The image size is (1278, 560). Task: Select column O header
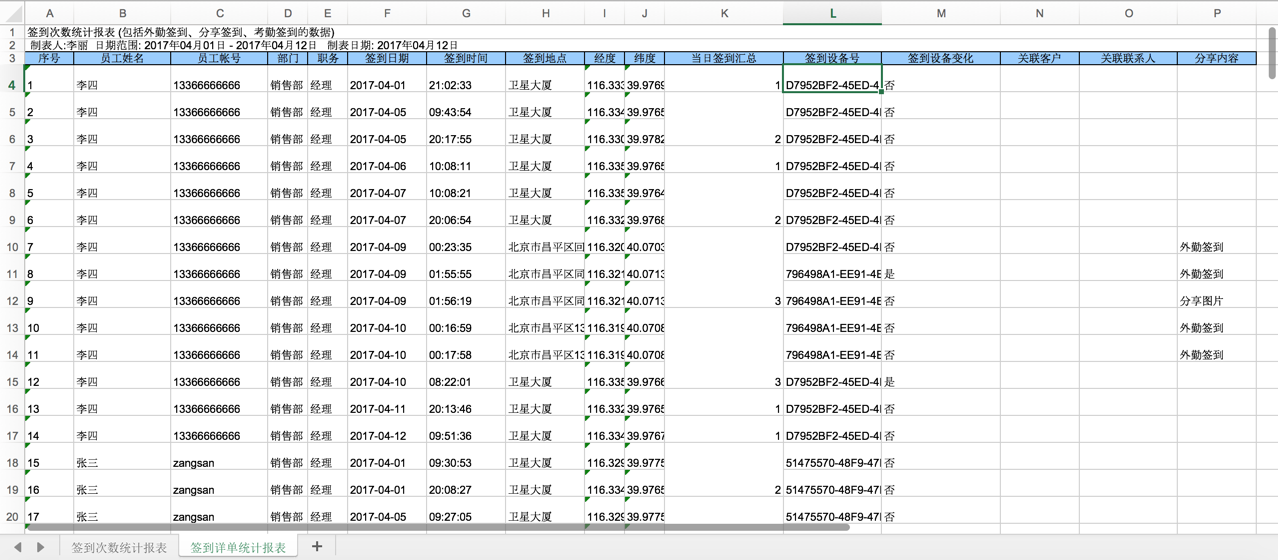(x=1128, y=13)
